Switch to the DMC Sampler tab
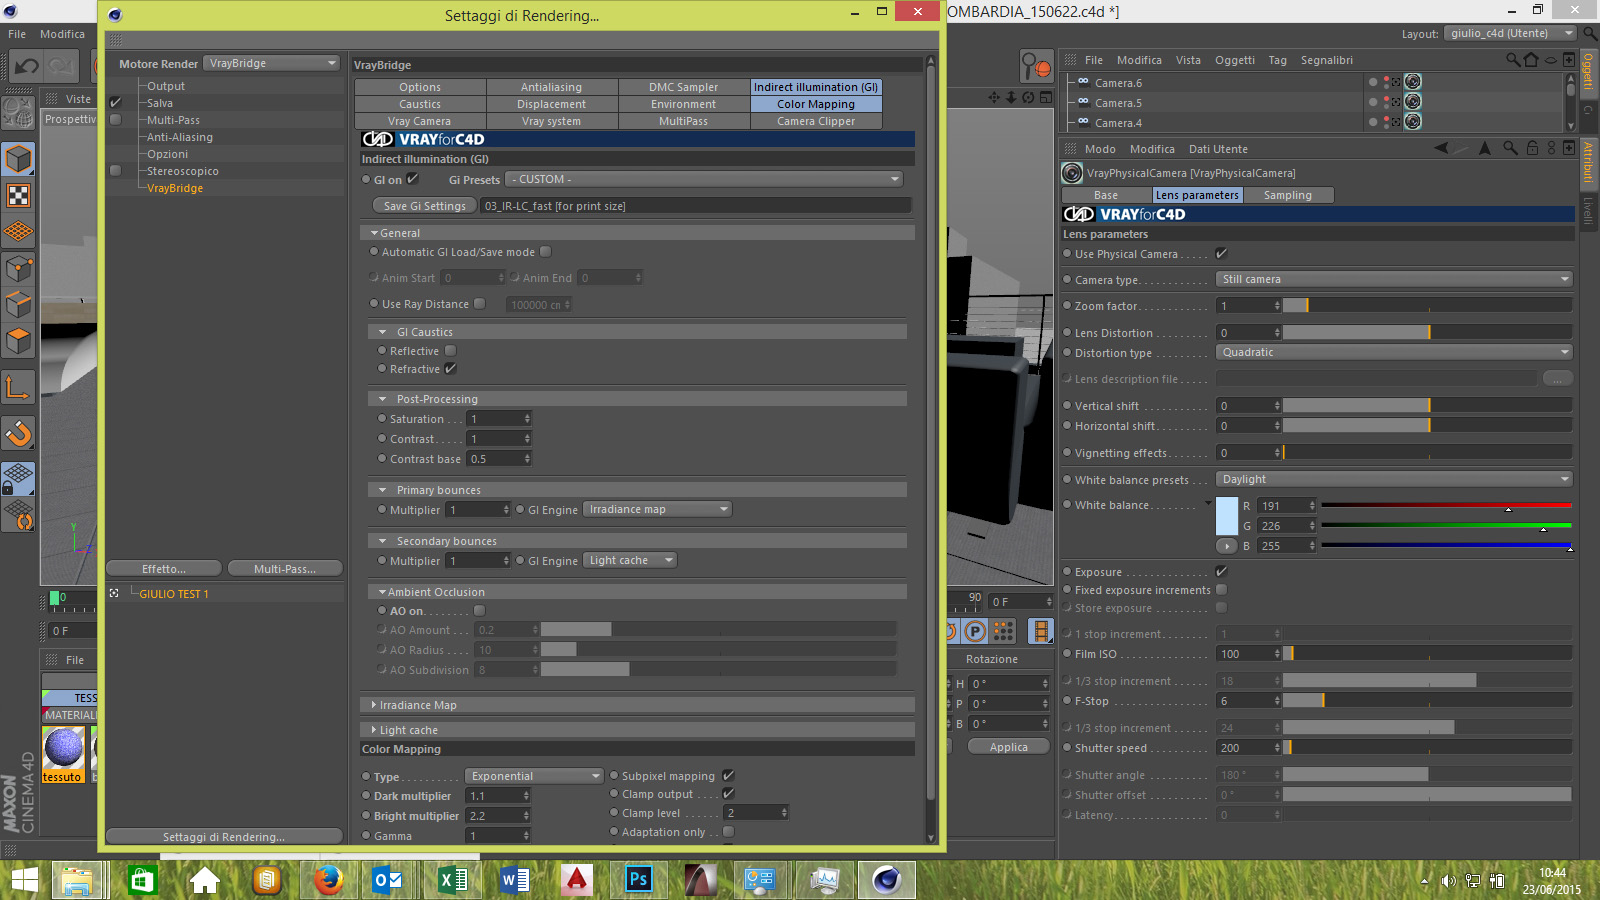The image size is (1600, 900). point(684,87)
